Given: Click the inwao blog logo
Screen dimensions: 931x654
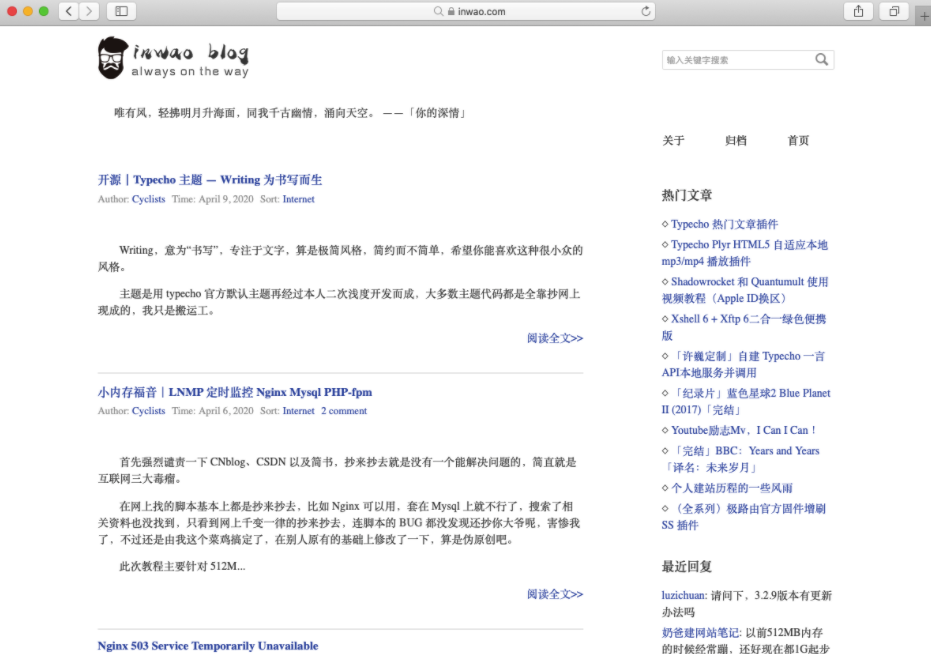Looking at the screenshot, I should pos(173,58).
